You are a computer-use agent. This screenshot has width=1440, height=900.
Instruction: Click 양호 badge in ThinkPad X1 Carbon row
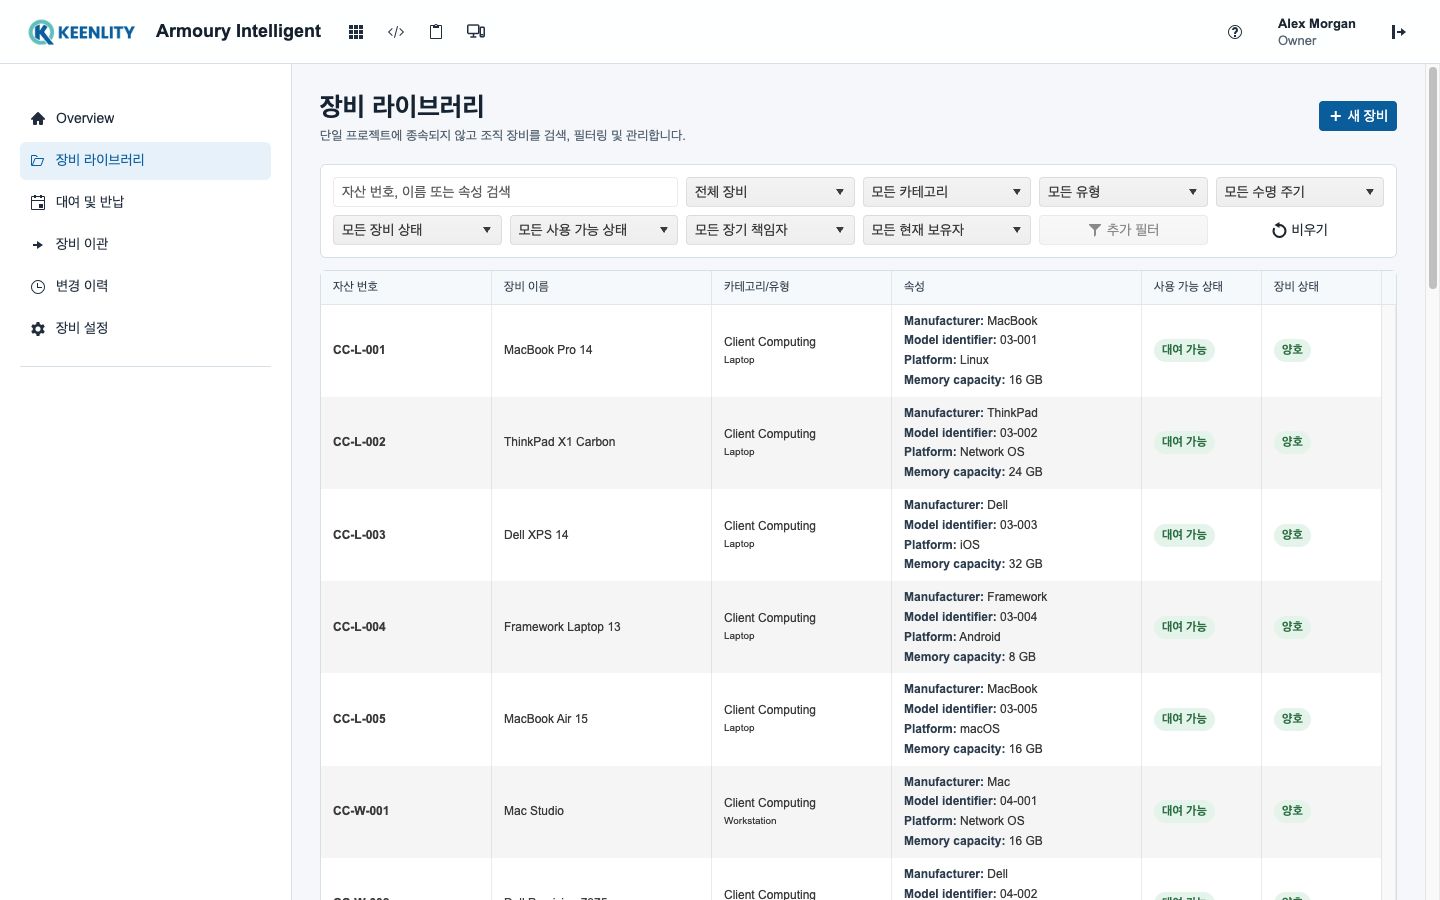click(1292, 442)
